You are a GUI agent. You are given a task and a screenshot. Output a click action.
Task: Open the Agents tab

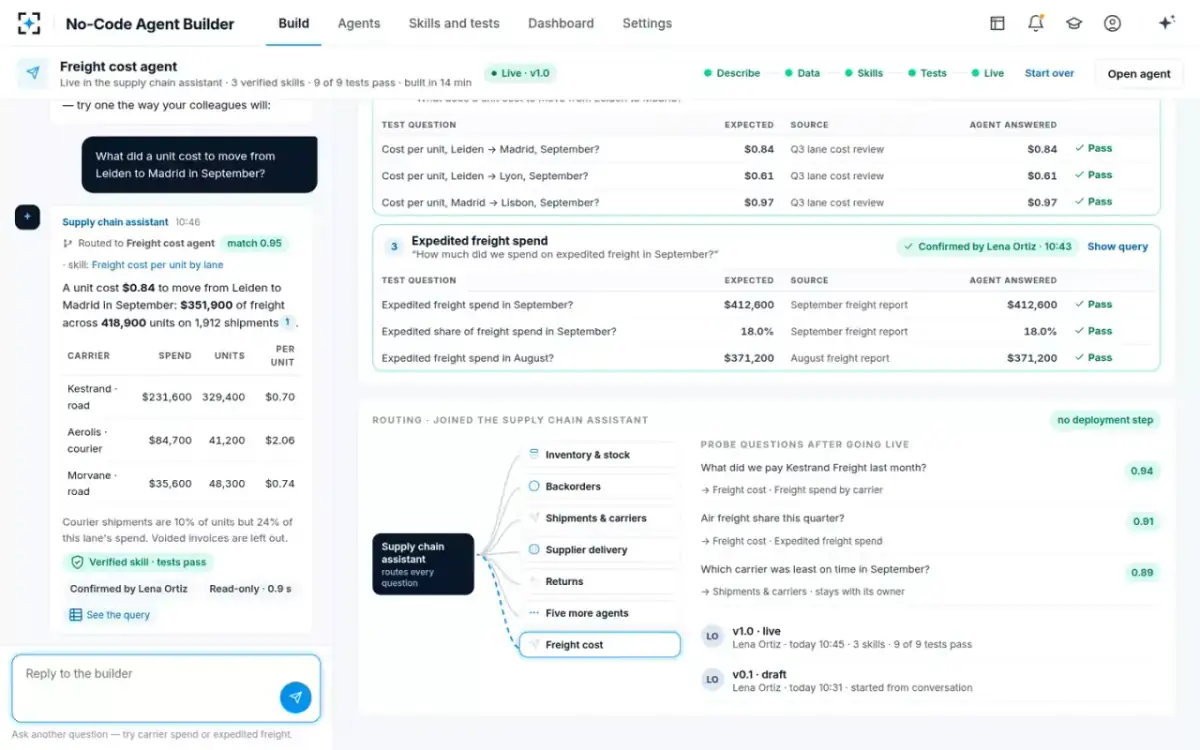coord(359,23)
